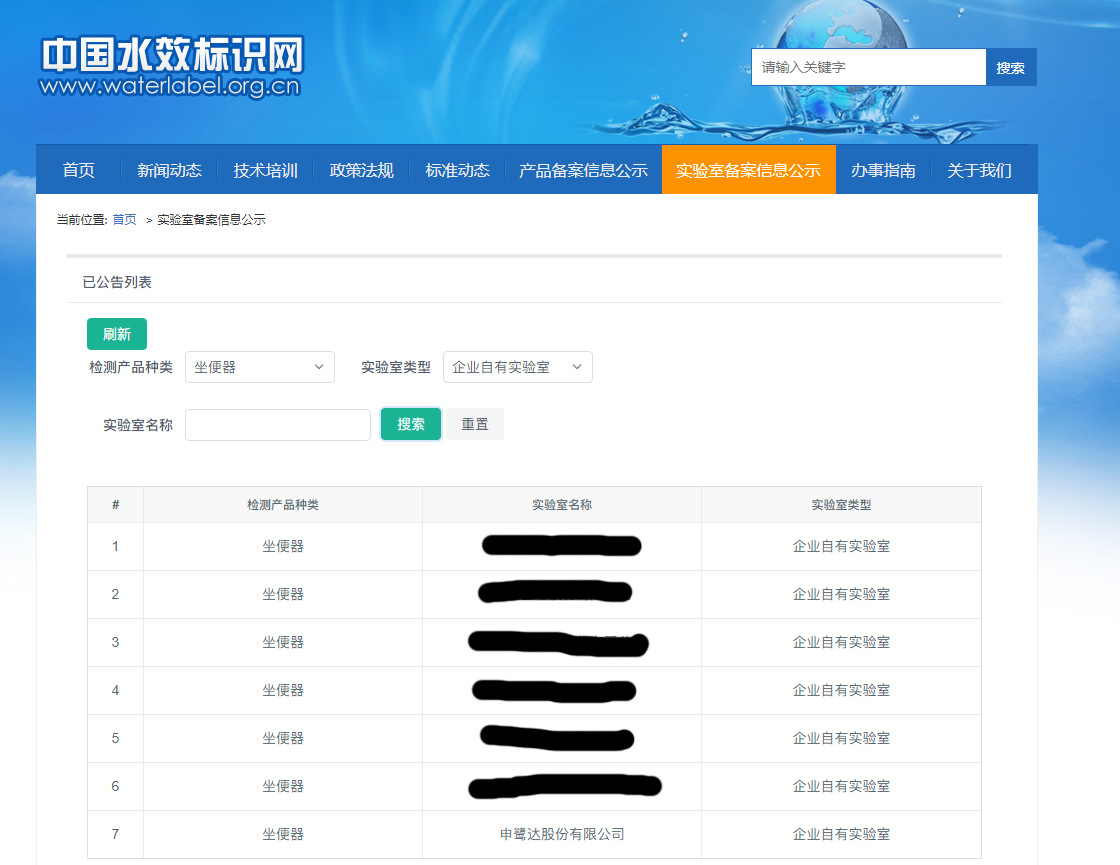
Task: Visit the 关于我们 page
Action: [978, 169]
